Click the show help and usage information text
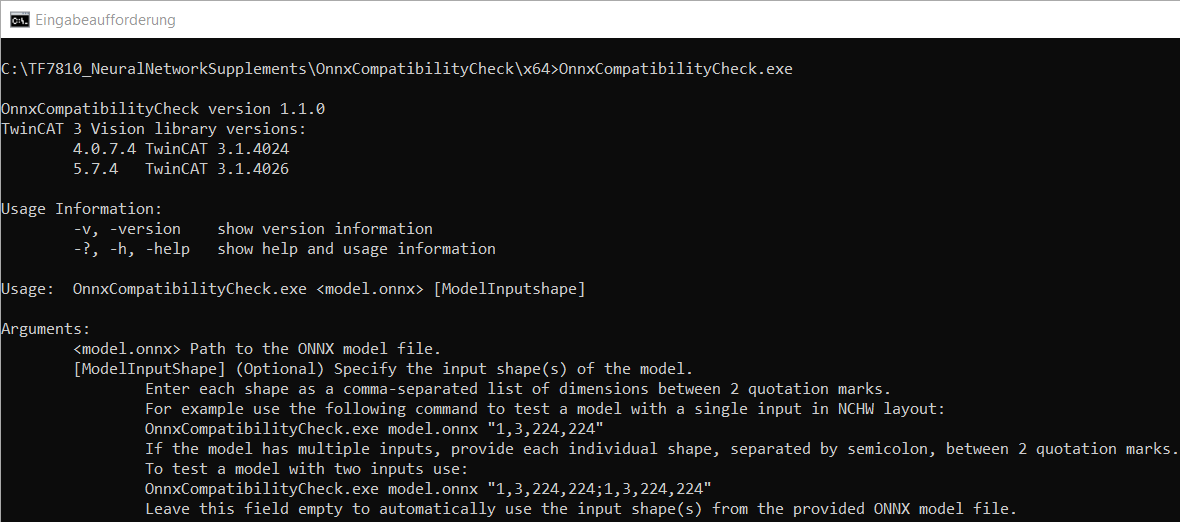 pos(356,249)
